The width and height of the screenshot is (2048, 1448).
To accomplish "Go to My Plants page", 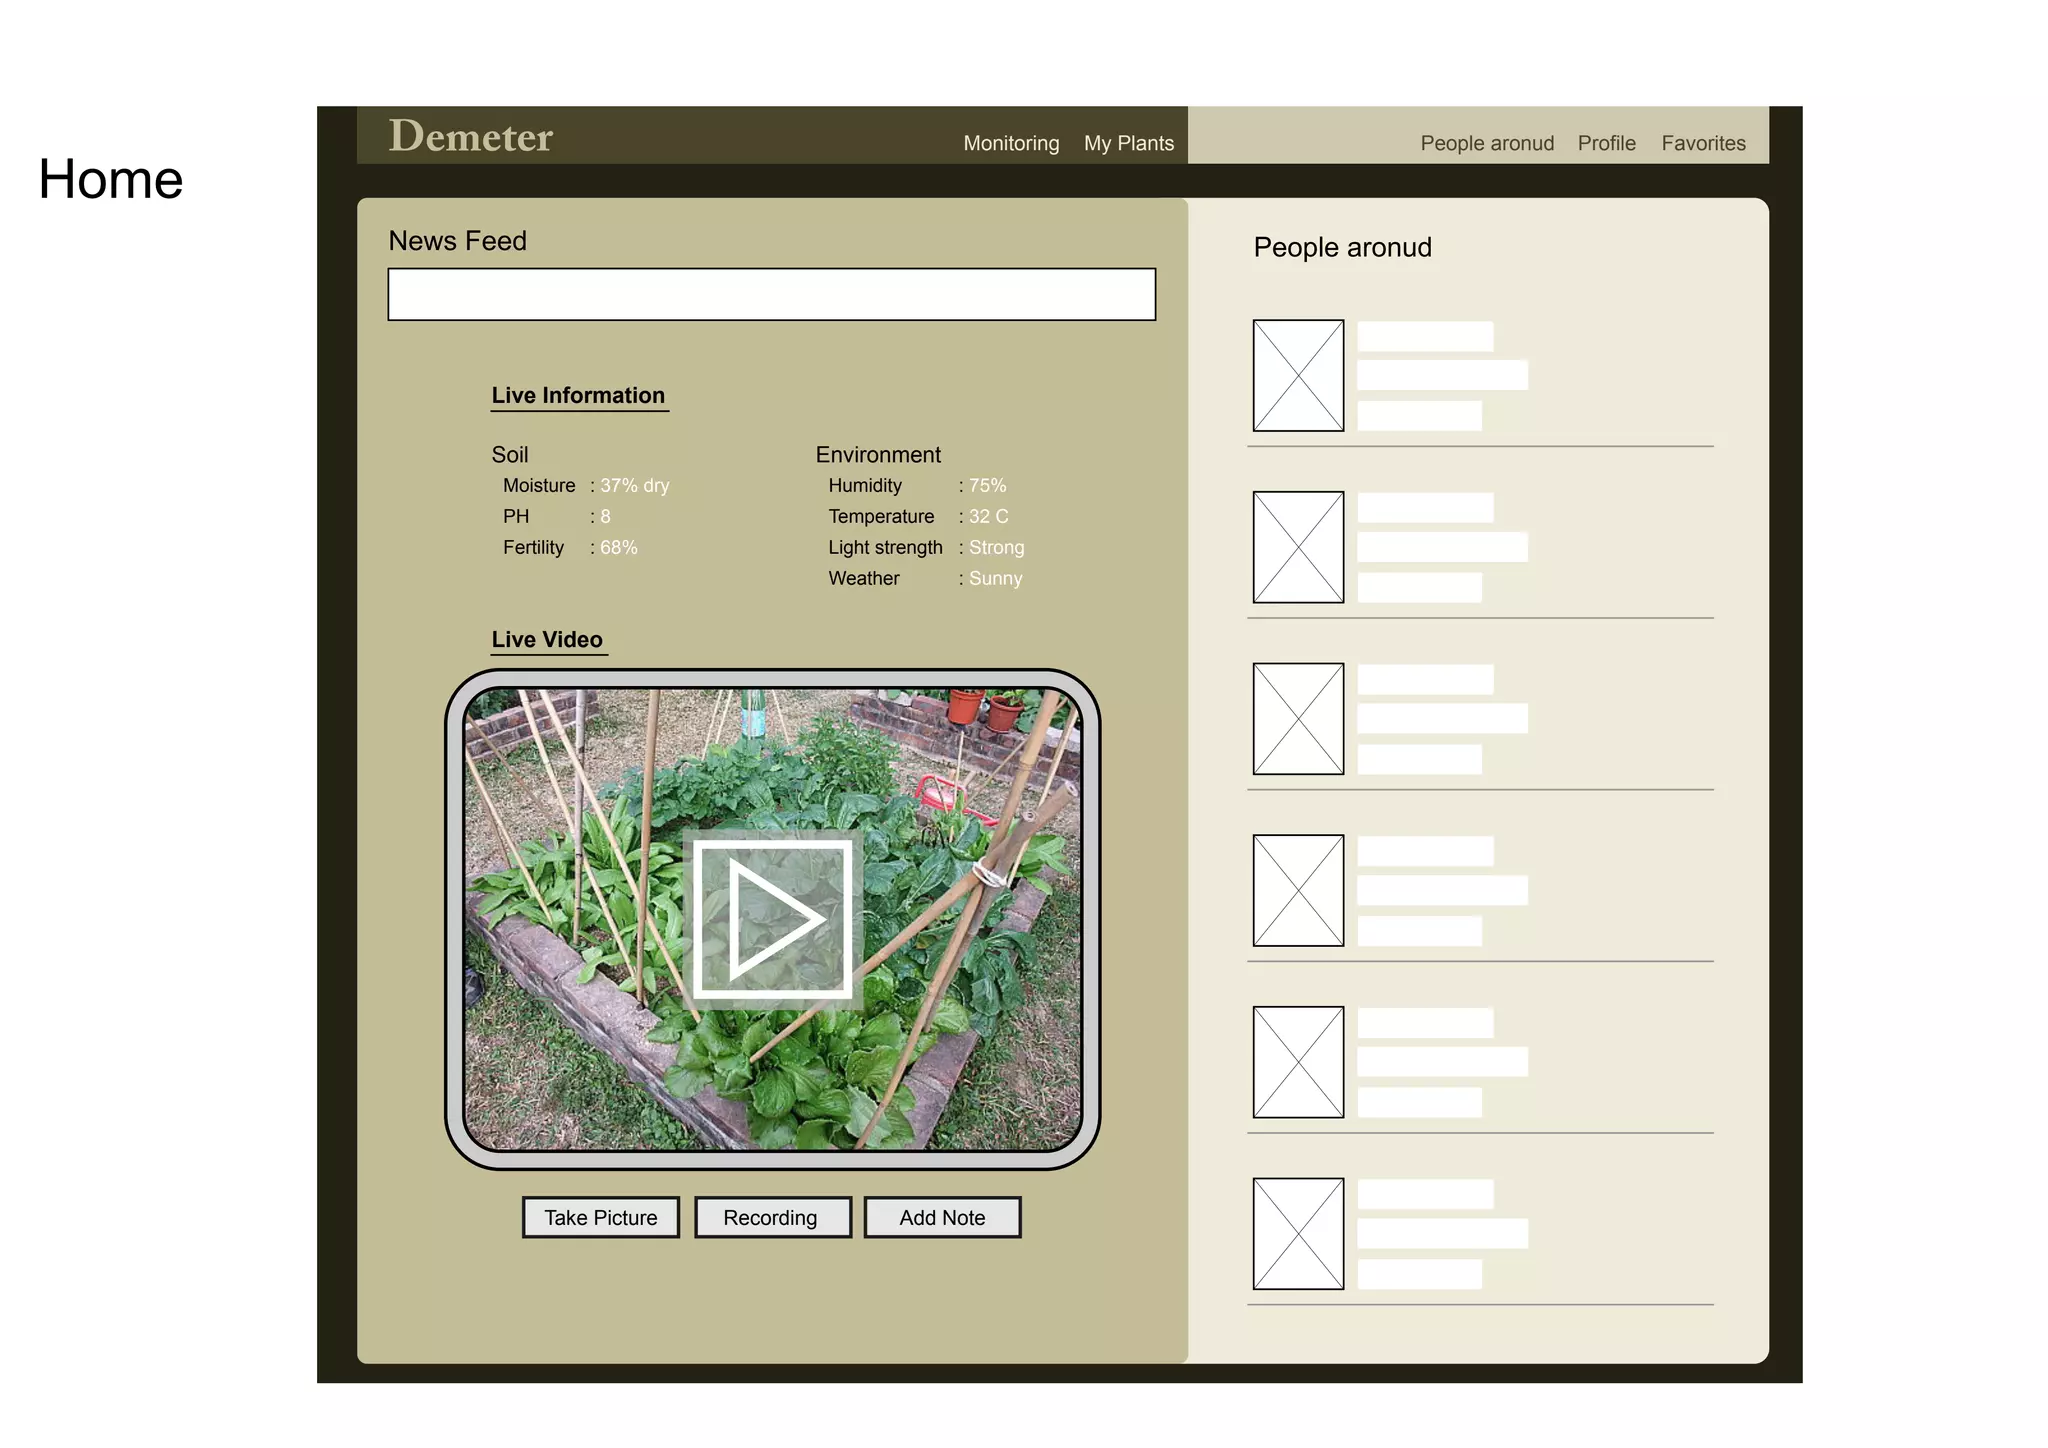I will pyautogui.click(x=1128, y=143).
